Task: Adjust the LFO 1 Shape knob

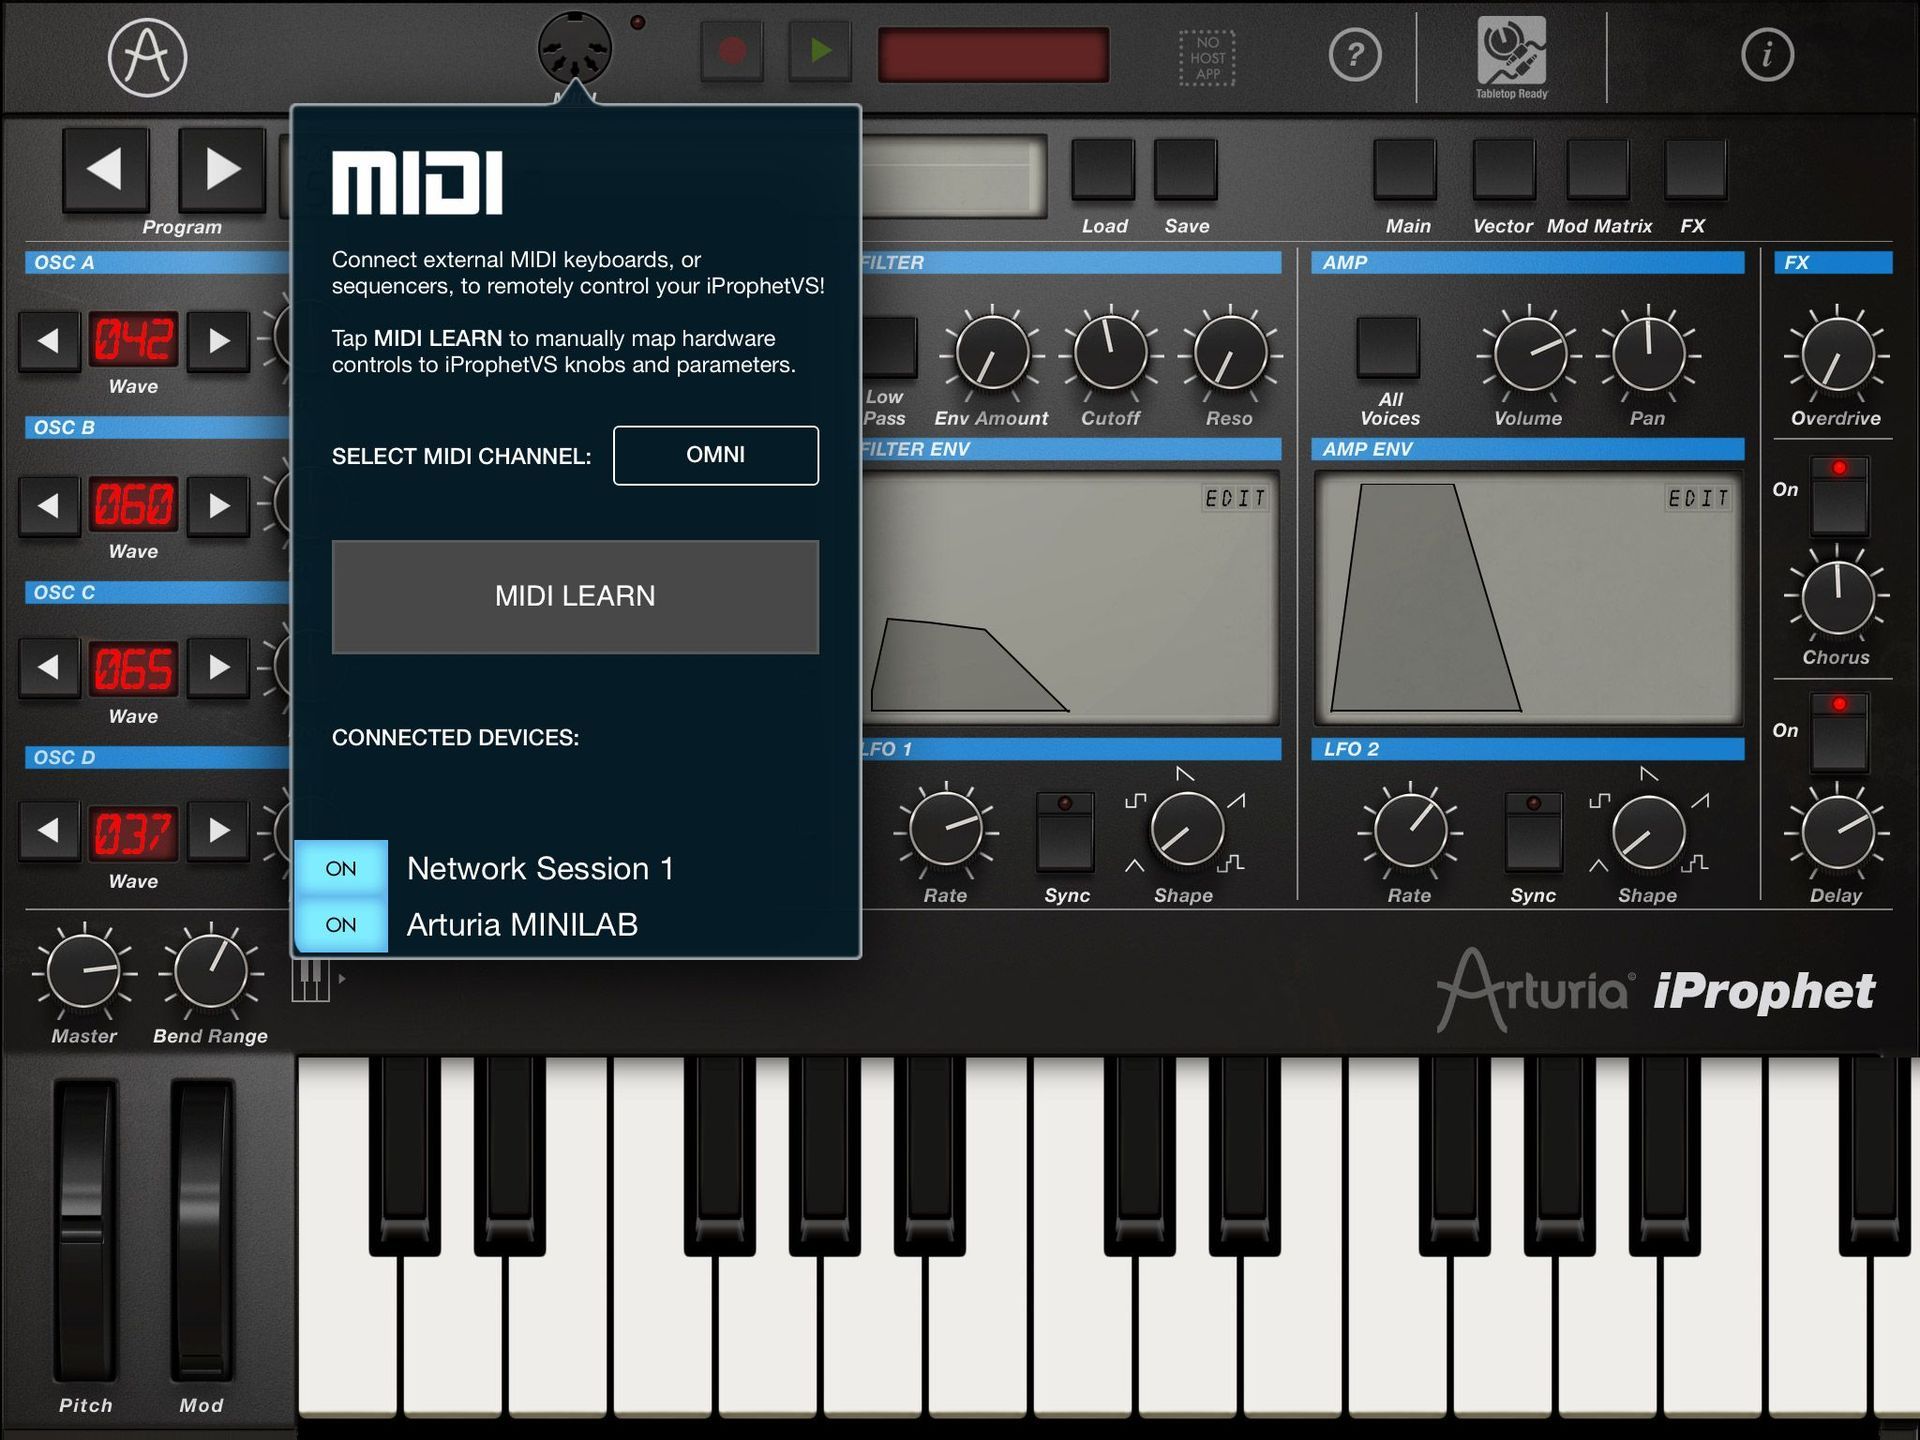Action: pyautogui.click(x=1186, y=830)
